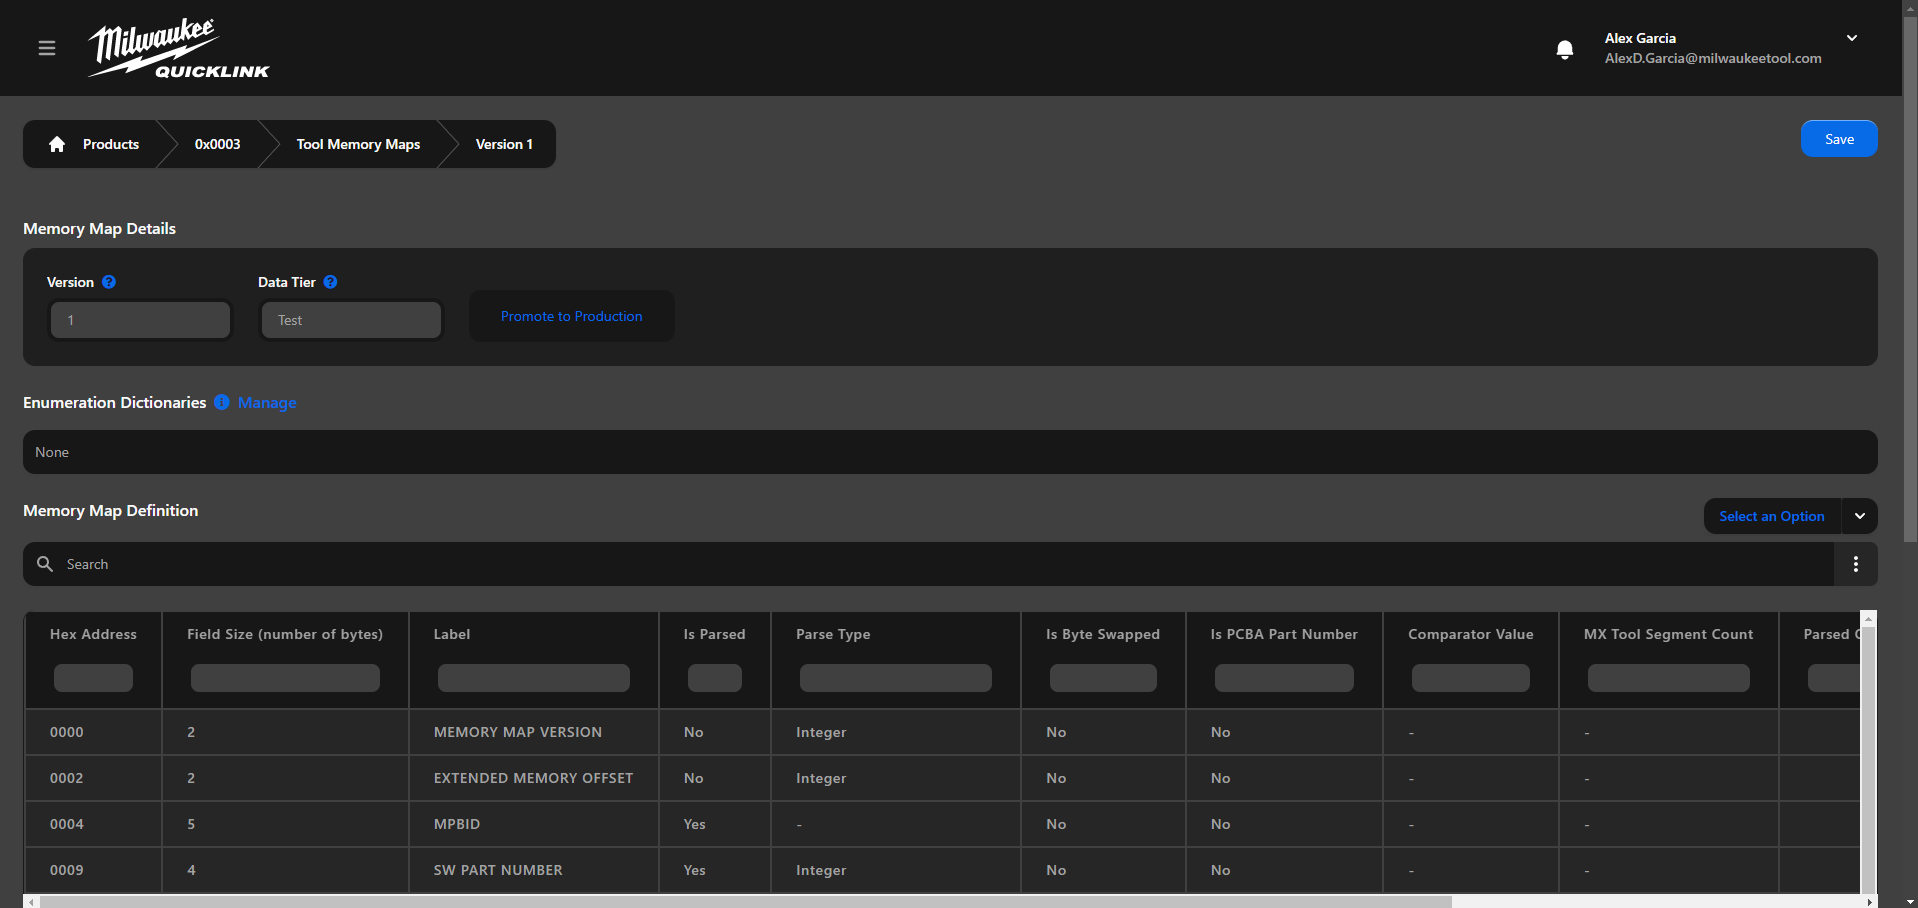1918x908 pixels.
Task: Select the MPBID row label
Action: 457,824
